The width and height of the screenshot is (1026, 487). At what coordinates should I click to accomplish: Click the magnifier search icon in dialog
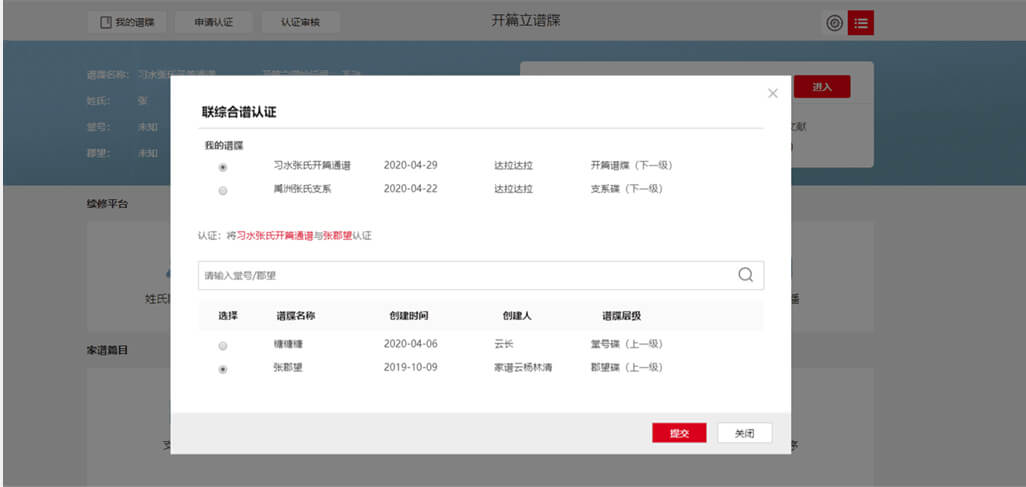tap(745, 275)
